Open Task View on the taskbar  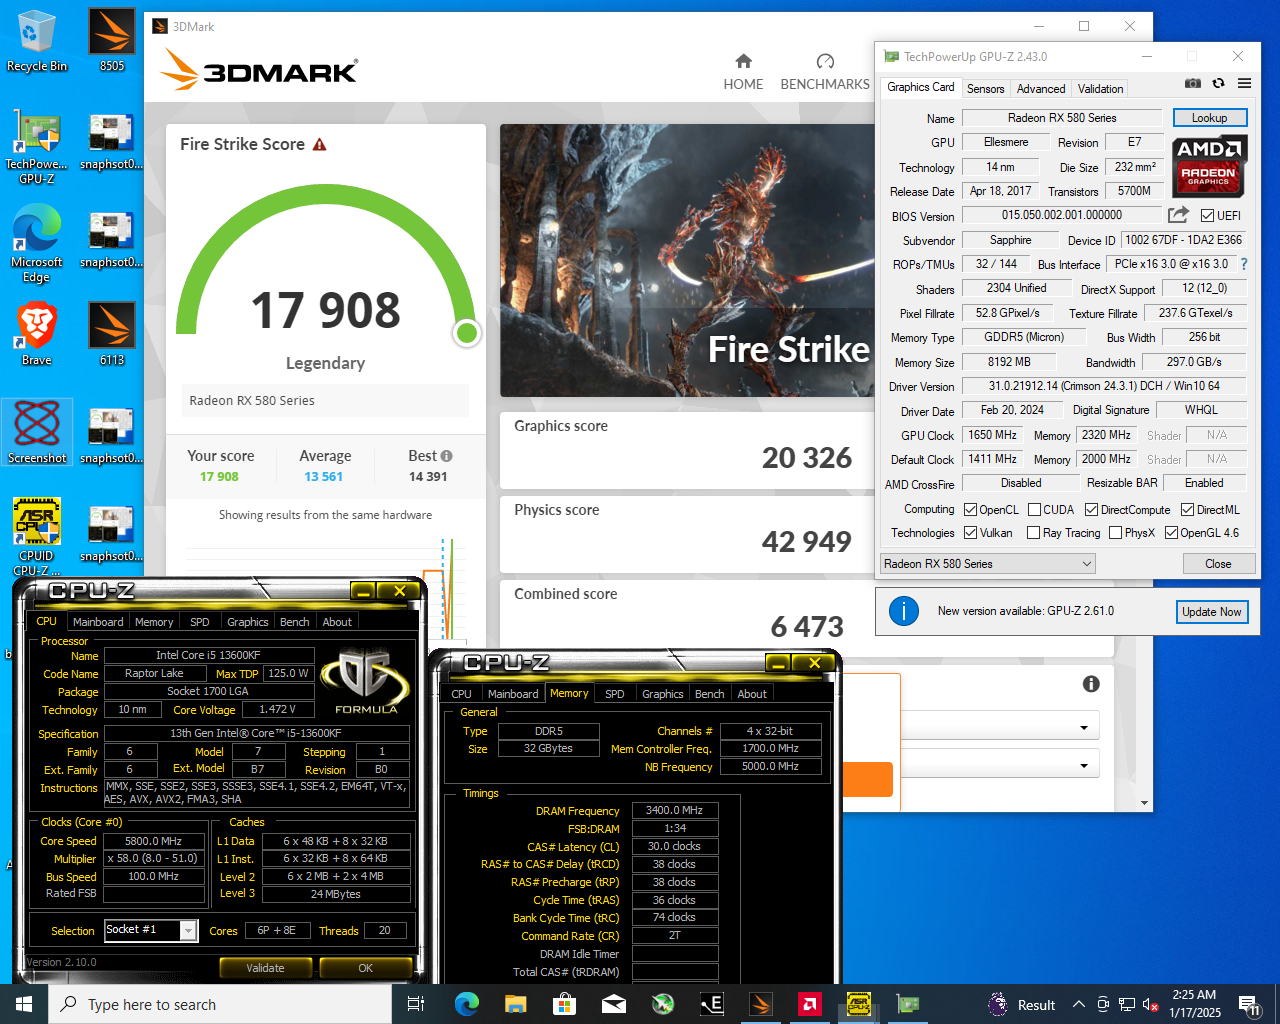point(416,1004)
